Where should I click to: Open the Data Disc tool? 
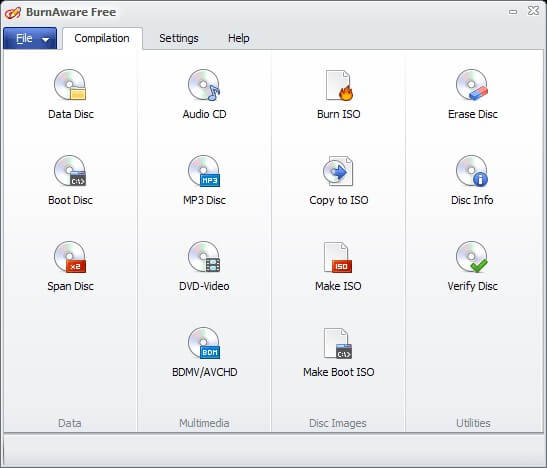point(70,94)
